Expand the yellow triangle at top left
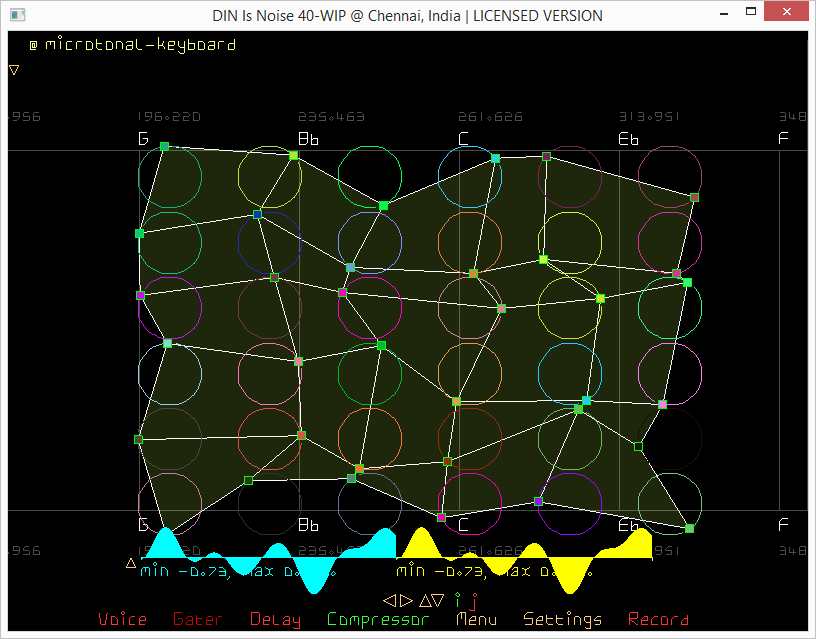Image resolution: width=816 pixels, height=639 pixels. coord(14,70)
